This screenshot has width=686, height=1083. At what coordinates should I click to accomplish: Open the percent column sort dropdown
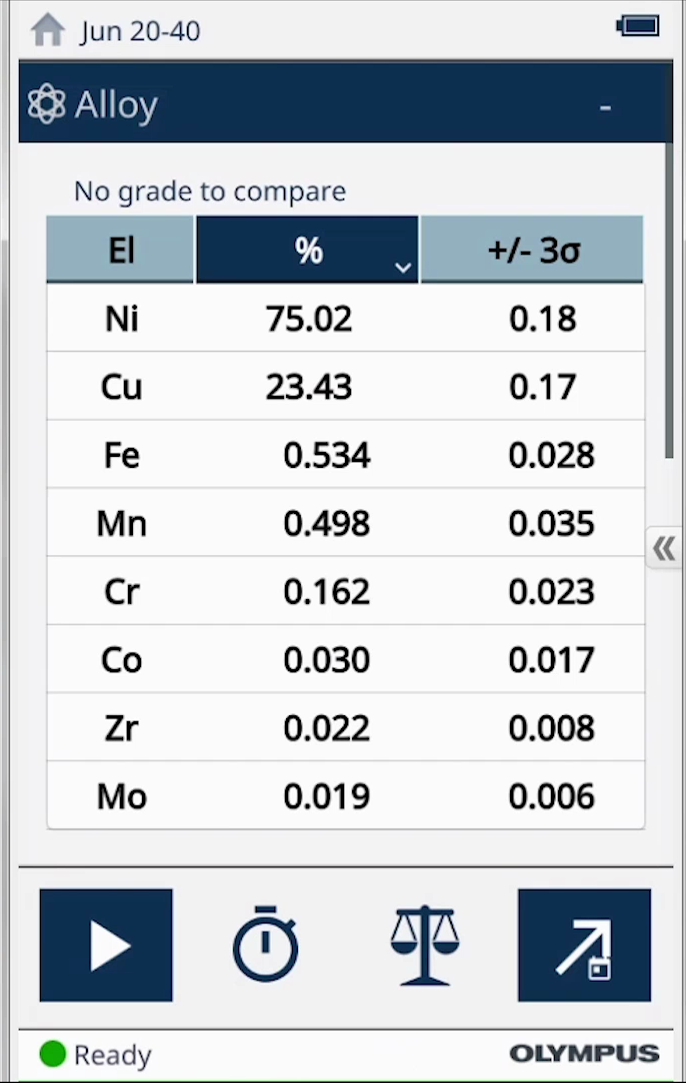tap(403, 267)
